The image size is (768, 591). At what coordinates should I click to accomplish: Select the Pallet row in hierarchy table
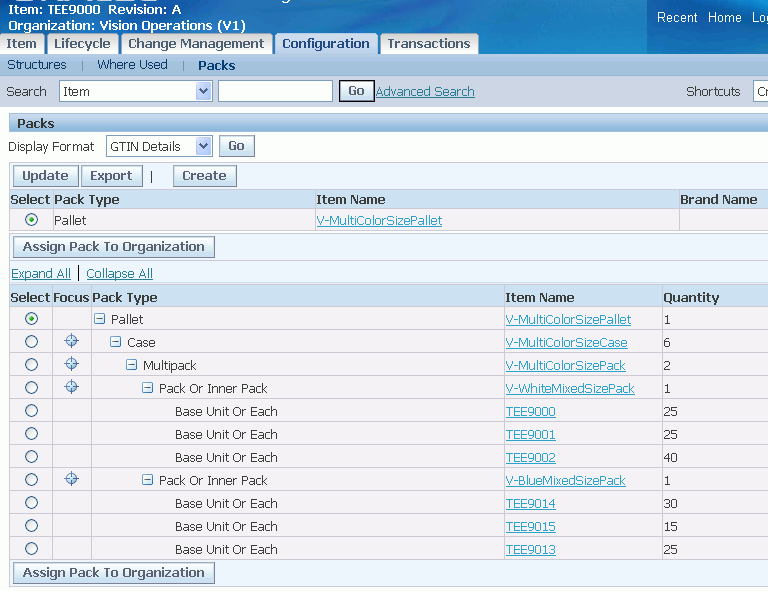coord(31,319)
